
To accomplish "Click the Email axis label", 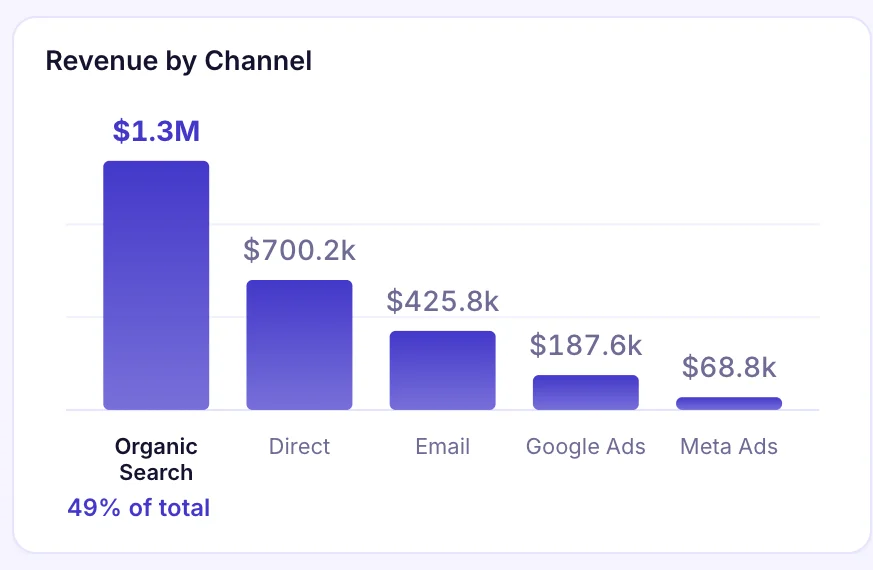I will pyautogui.click(x=443, y=446).
